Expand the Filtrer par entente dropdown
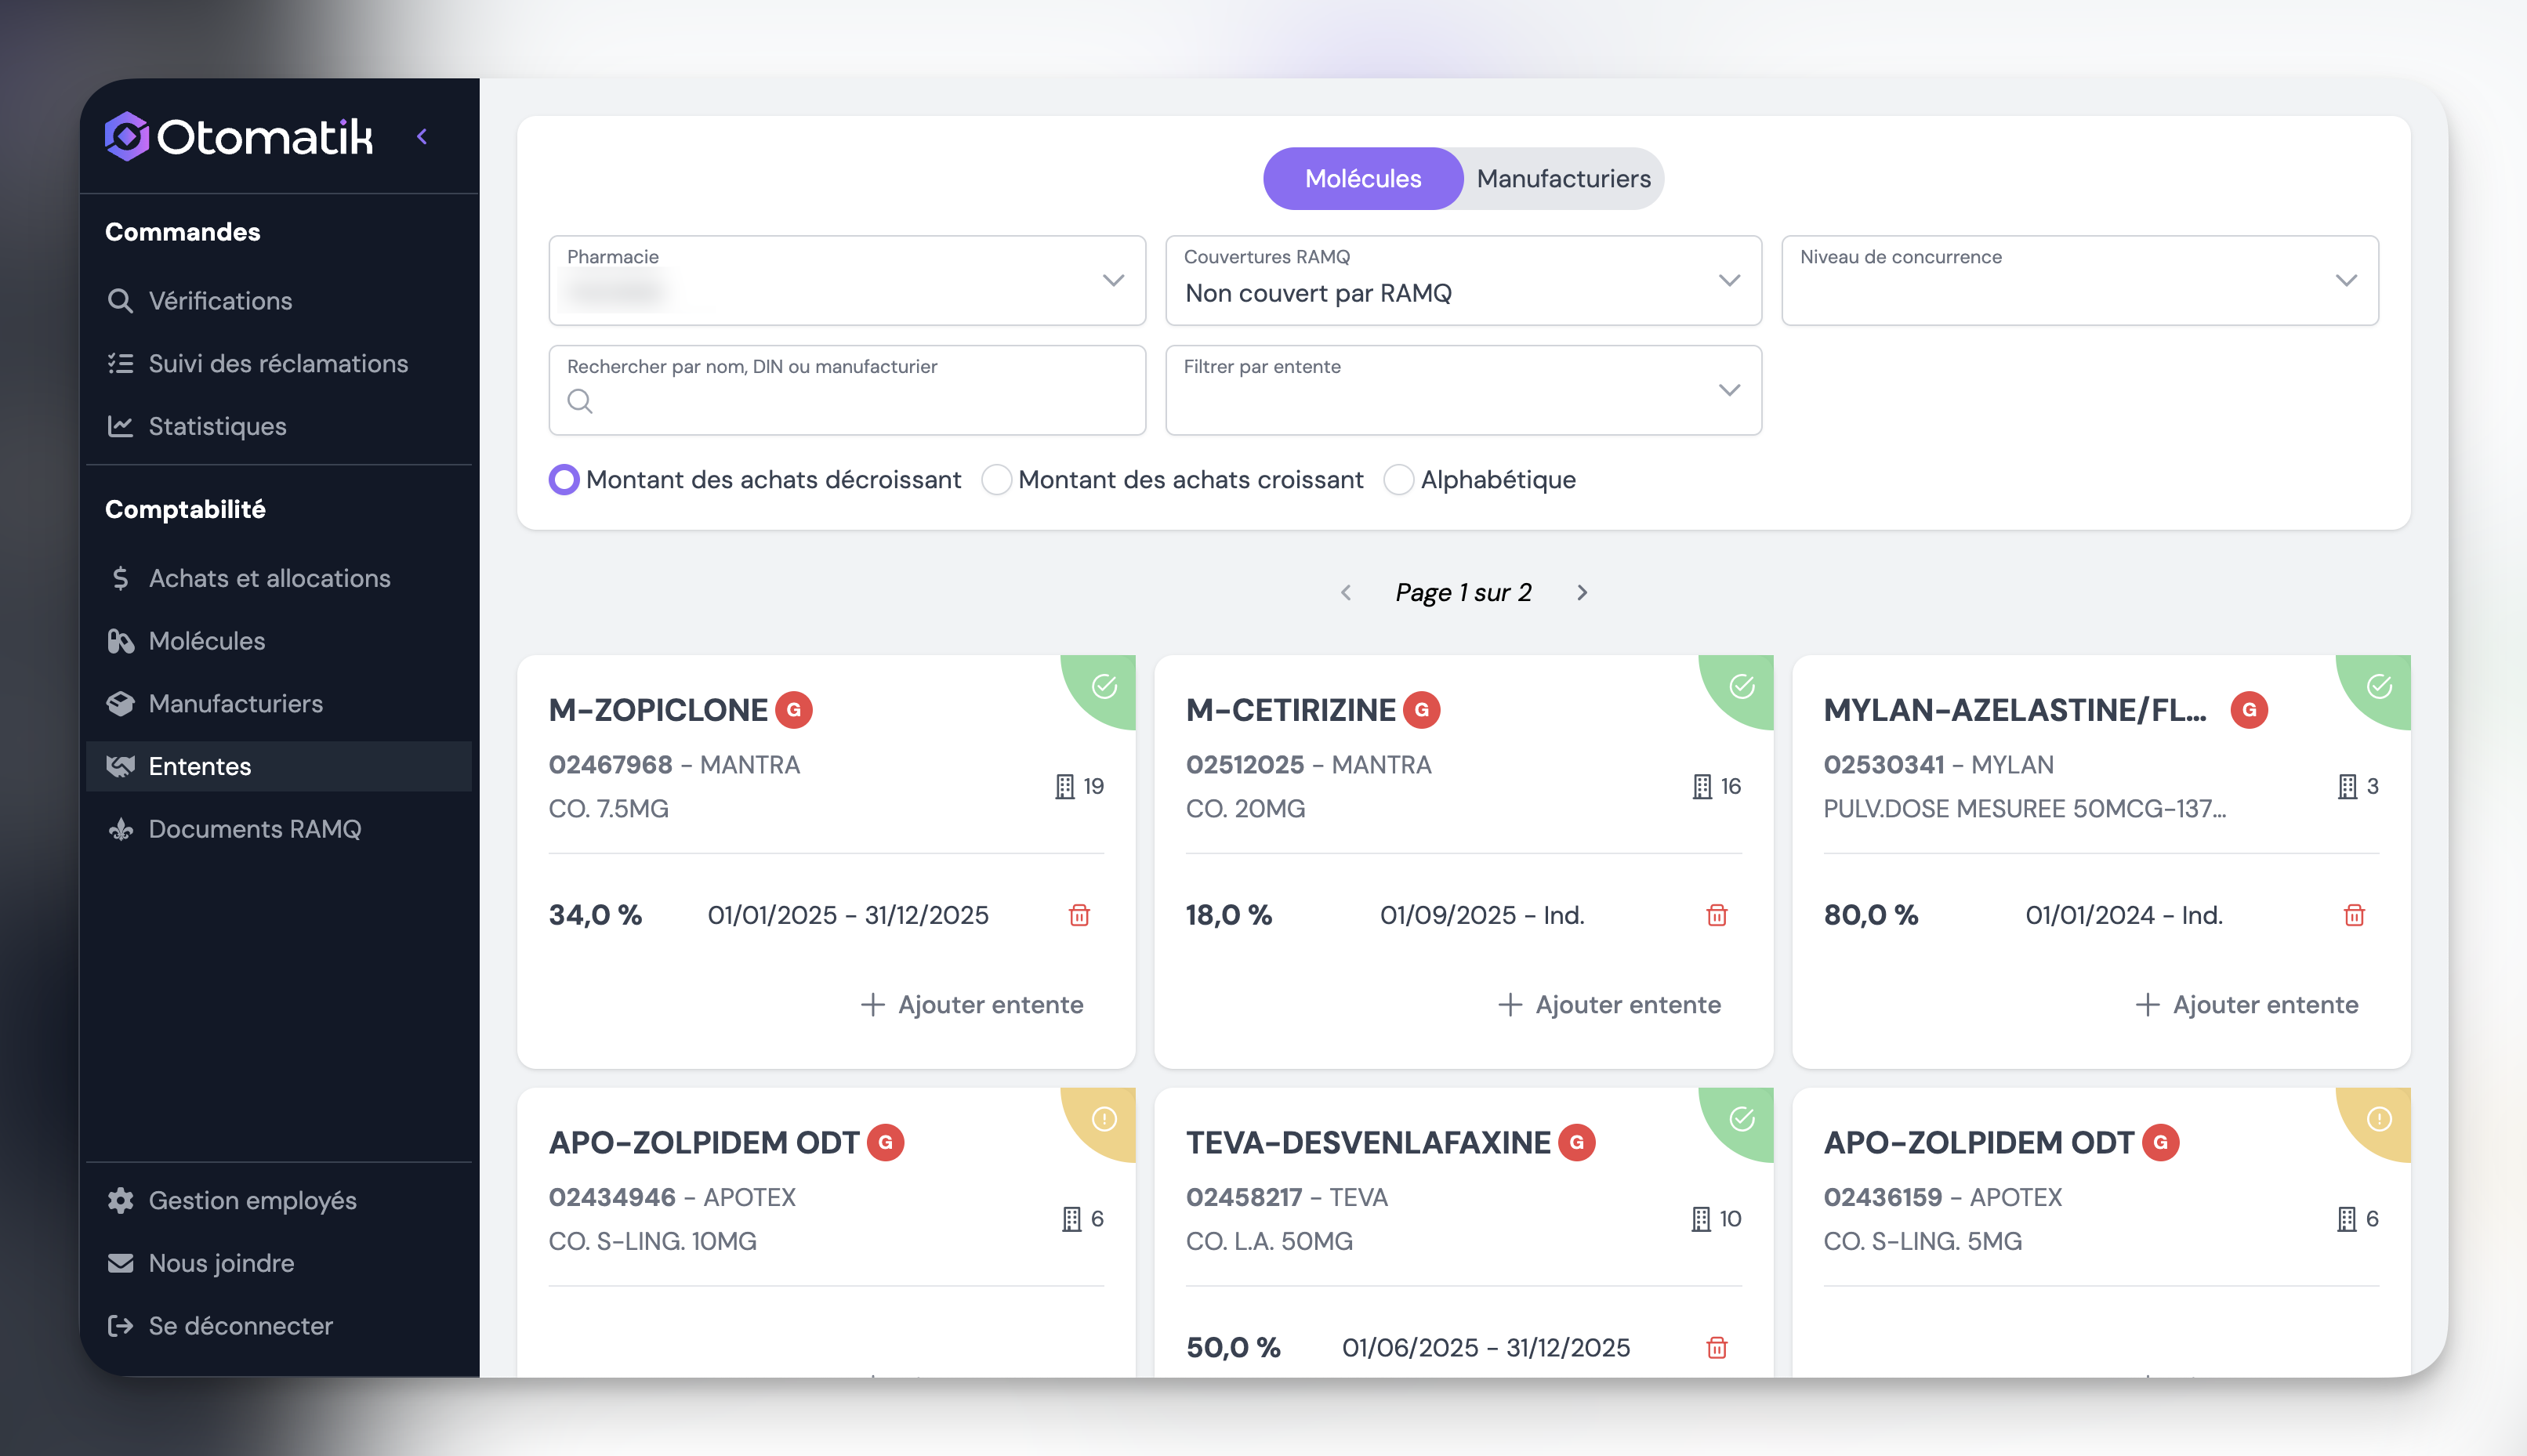2527x1456 pixels. pyautogui.click(x=1463, y=390)
